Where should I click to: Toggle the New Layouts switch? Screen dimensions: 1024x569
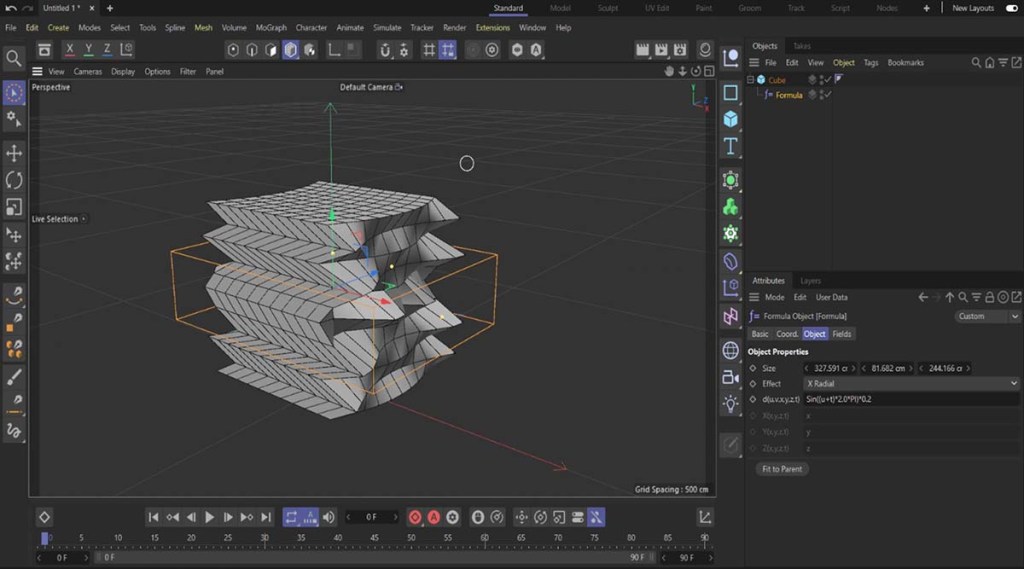pyautogui.click(x=1011, y=8)
